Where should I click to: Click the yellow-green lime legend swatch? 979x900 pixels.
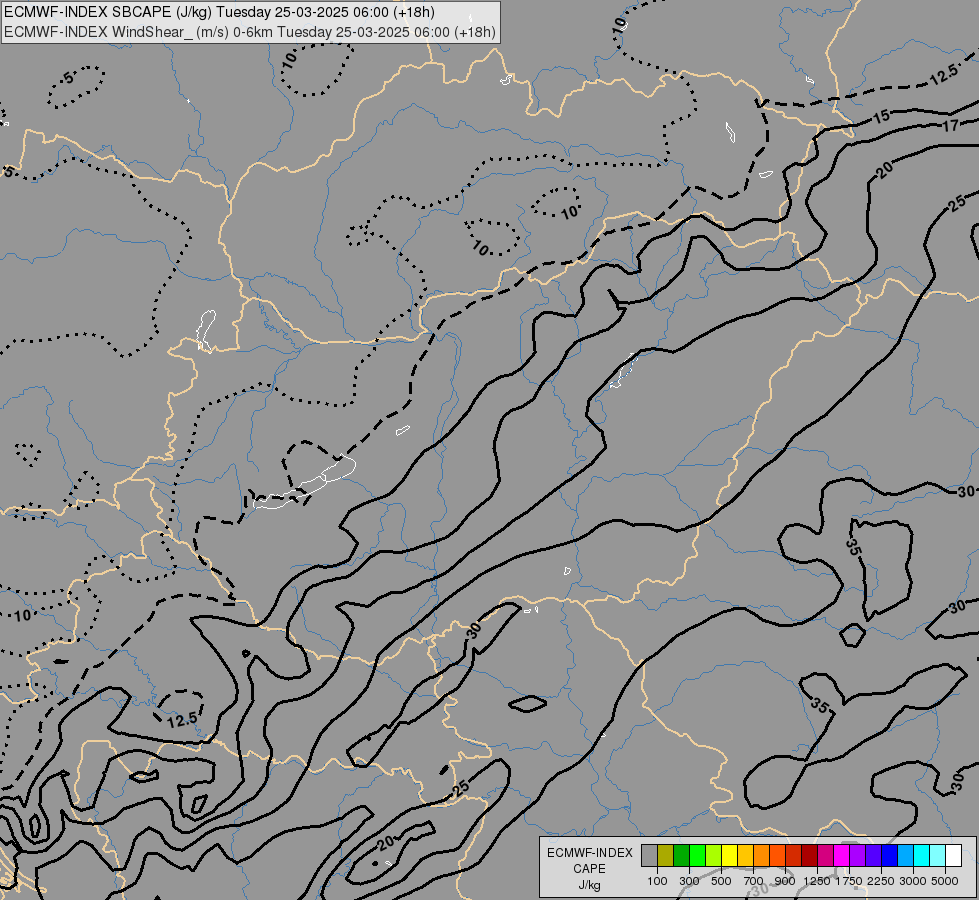(714, 855)
